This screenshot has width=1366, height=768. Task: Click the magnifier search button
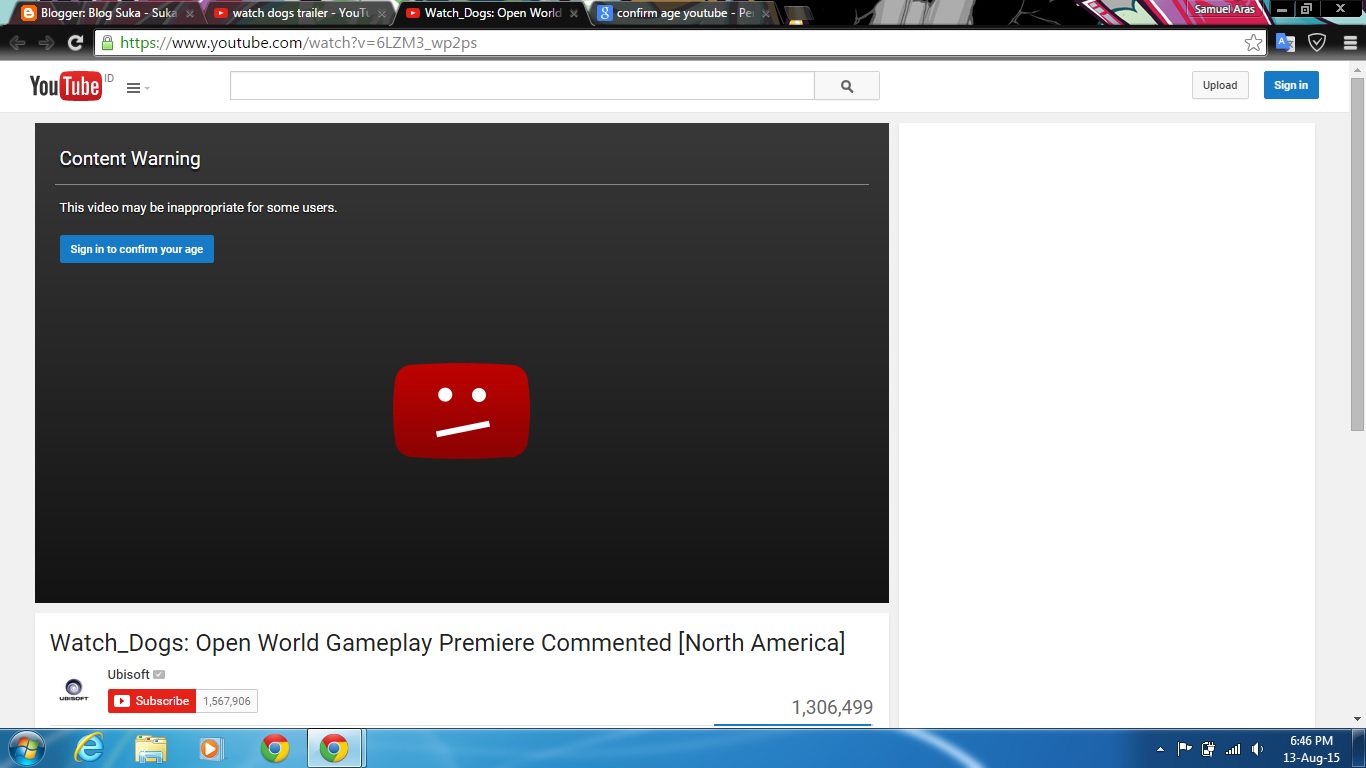click(847, 86)
